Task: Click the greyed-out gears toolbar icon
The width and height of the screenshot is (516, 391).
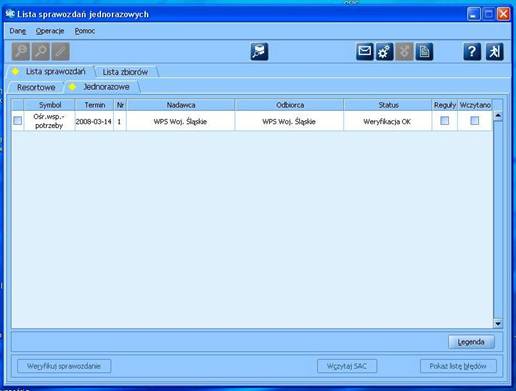Action: coord(404,52)
